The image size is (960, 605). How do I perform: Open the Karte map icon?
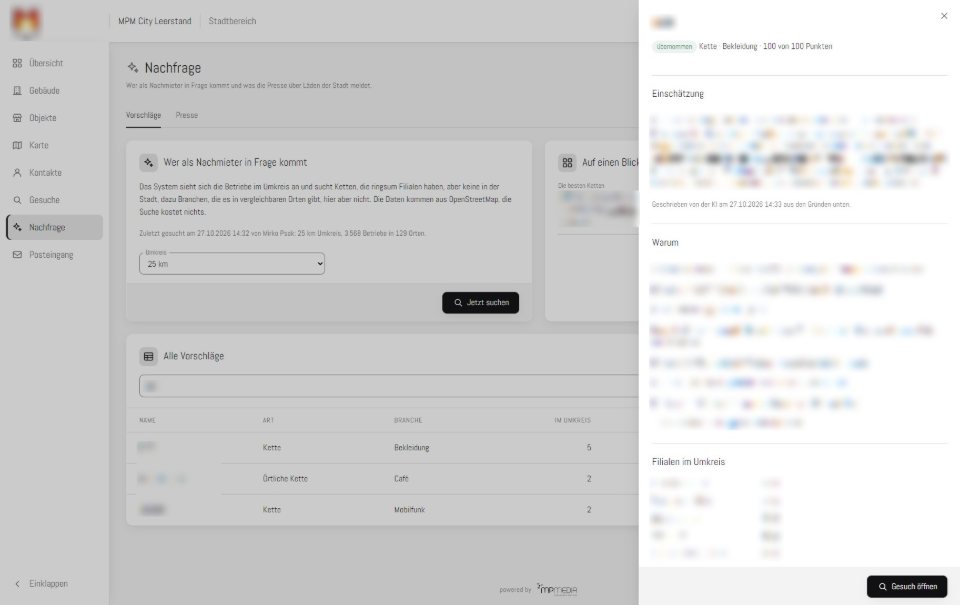17,145
